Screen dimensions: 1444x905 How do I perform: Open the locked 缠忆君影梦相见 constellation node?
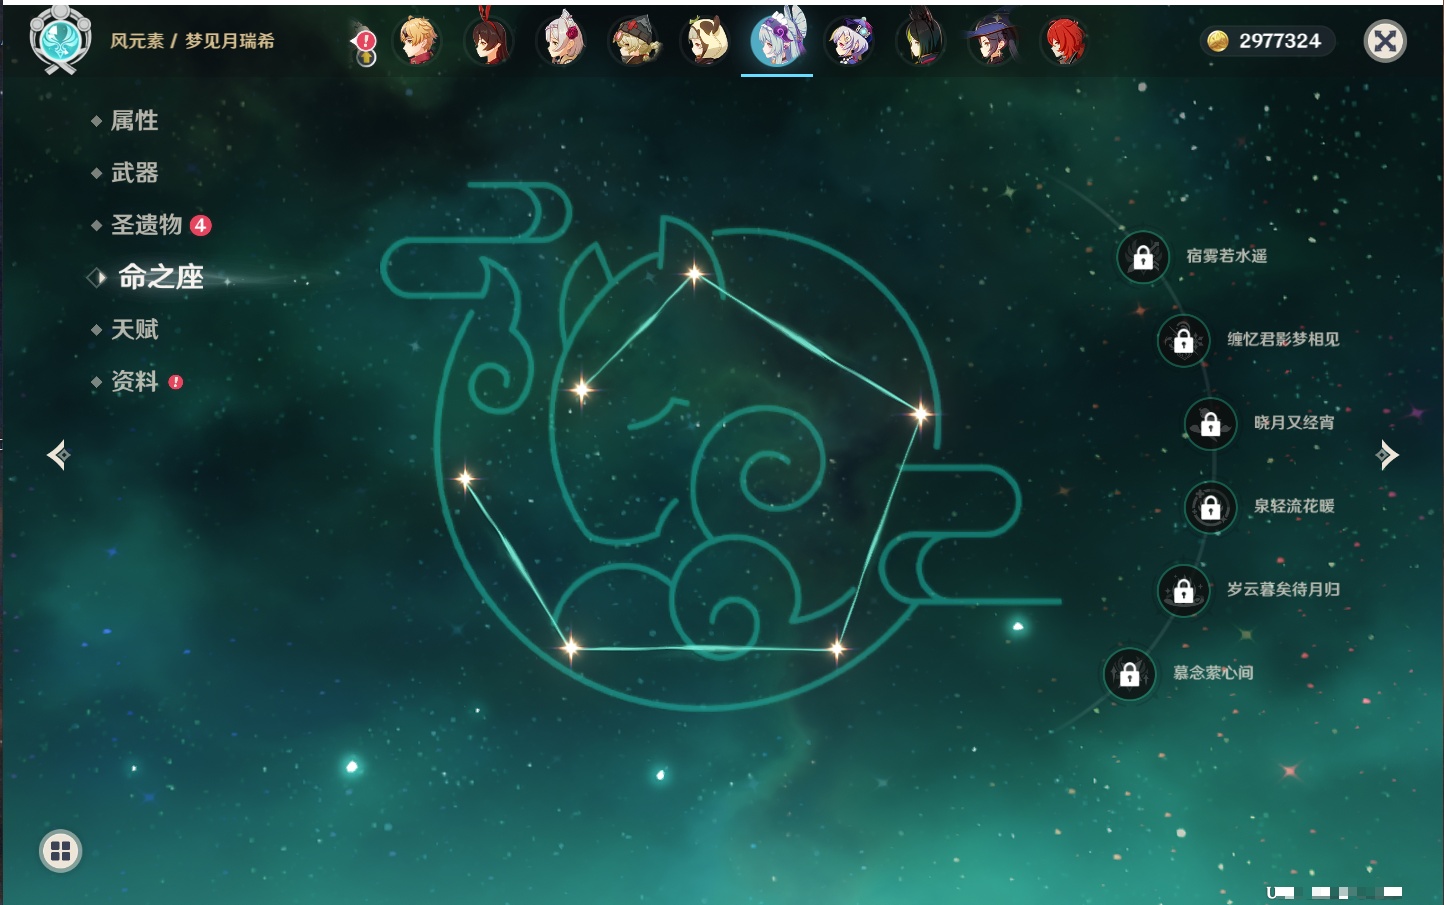[x=1184, y=341]
